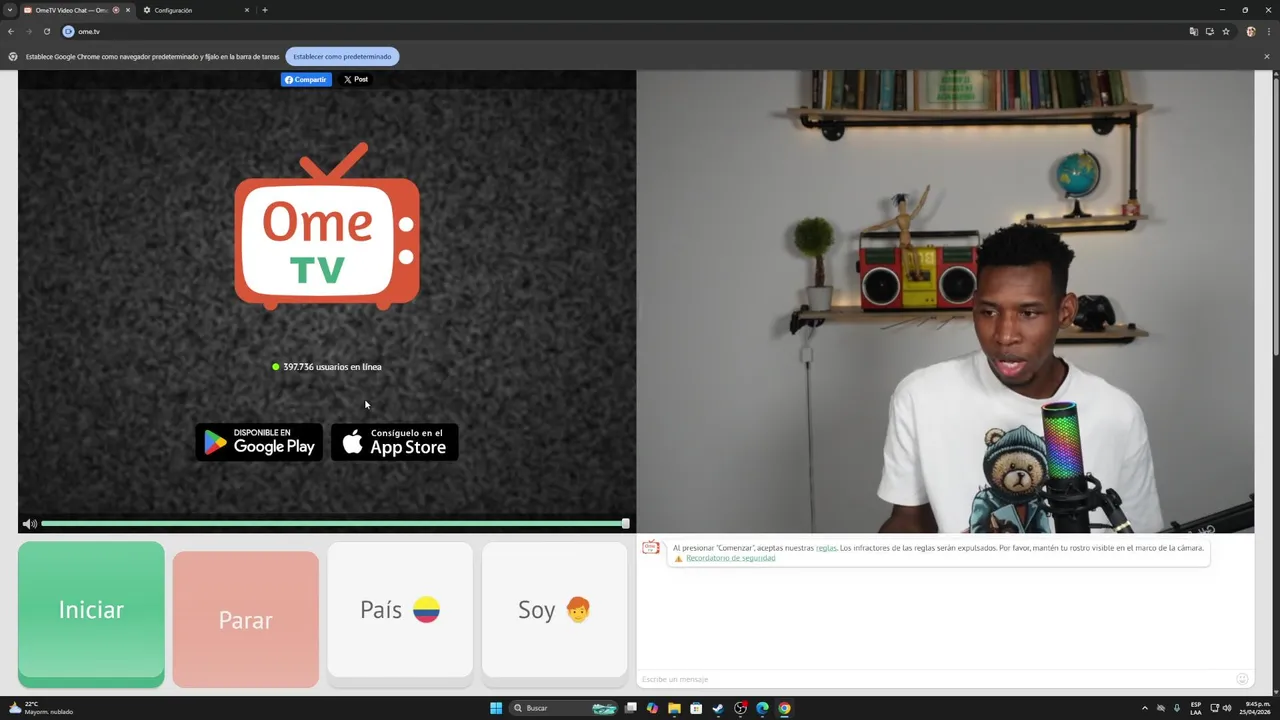The width and height of the screenshot is (1280, 720).
Task: Reload the page
Action: coord(46,31)
